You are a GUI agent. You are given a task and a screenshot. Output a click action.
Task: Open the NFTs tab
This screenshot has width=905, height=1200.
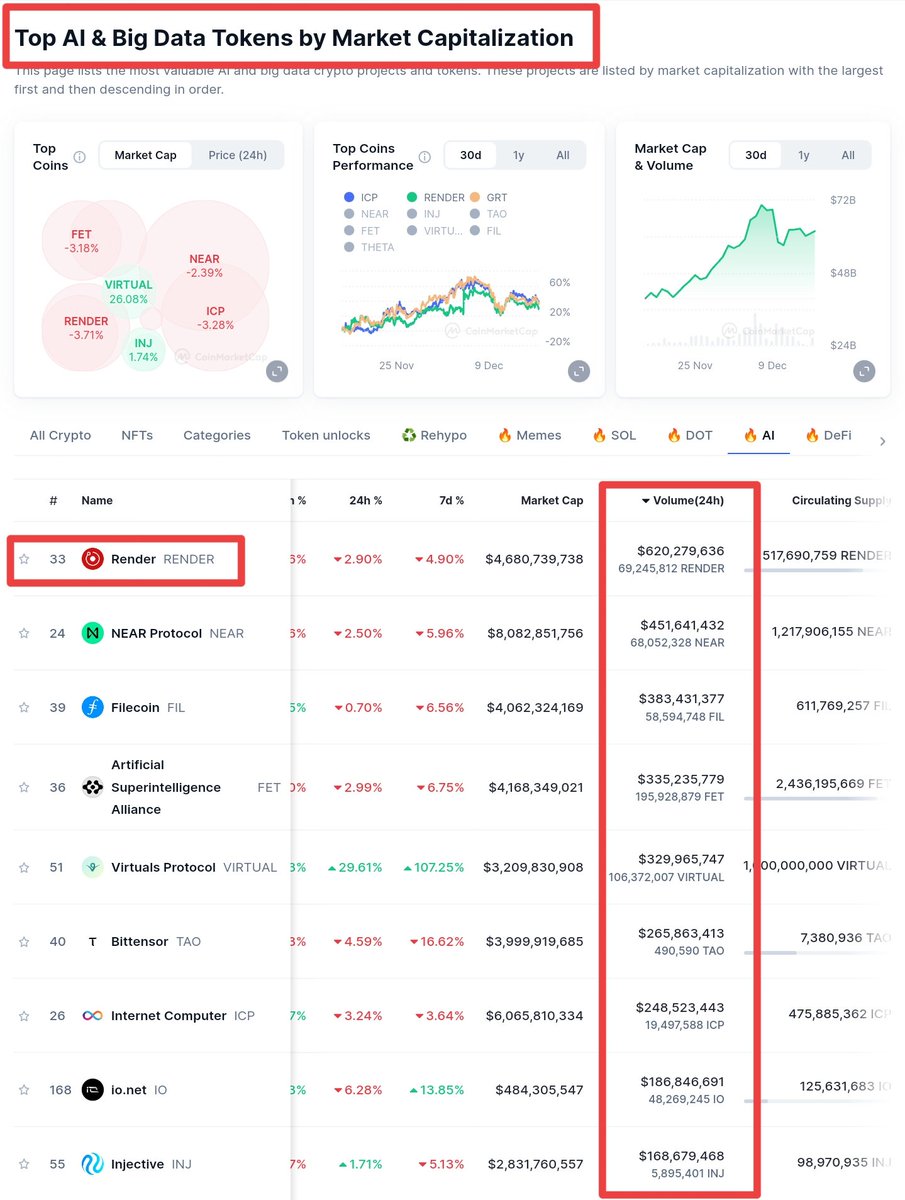(x=137, y=435)
